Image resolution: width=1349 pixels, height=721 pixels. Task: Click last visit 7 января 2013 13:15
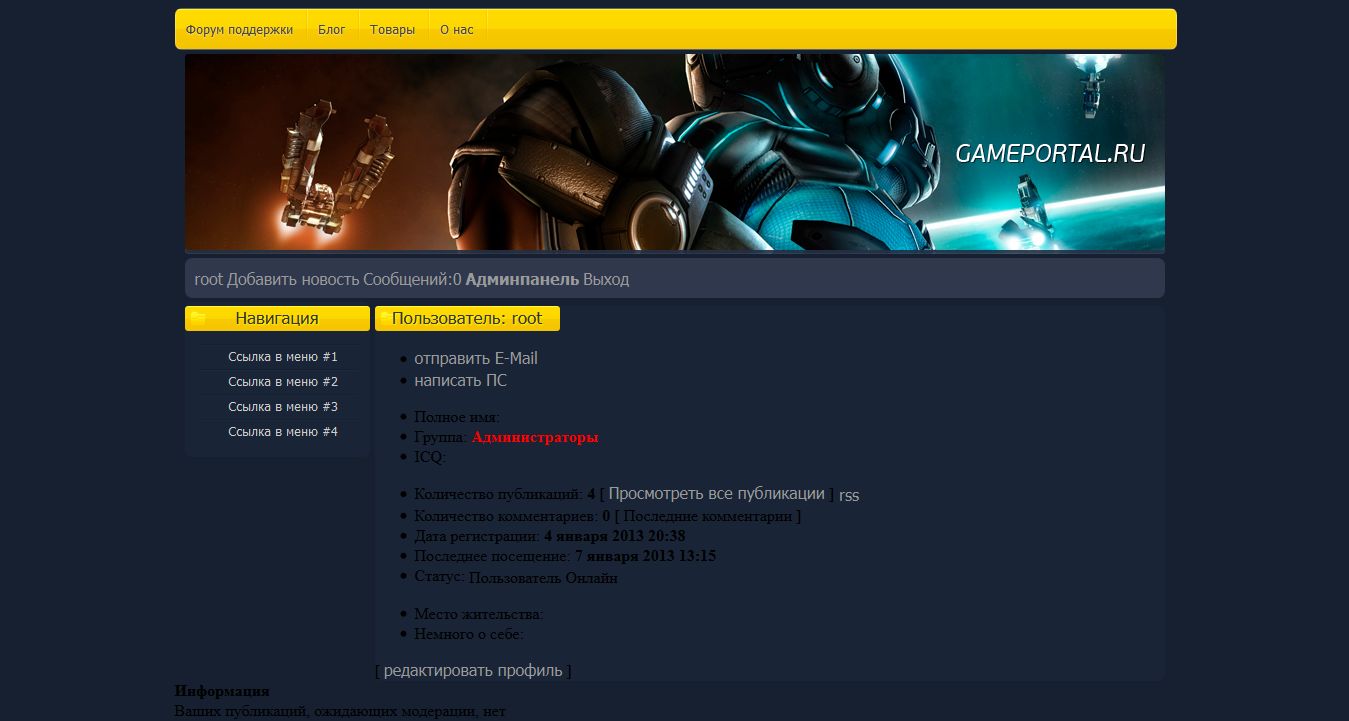[645, 557]
